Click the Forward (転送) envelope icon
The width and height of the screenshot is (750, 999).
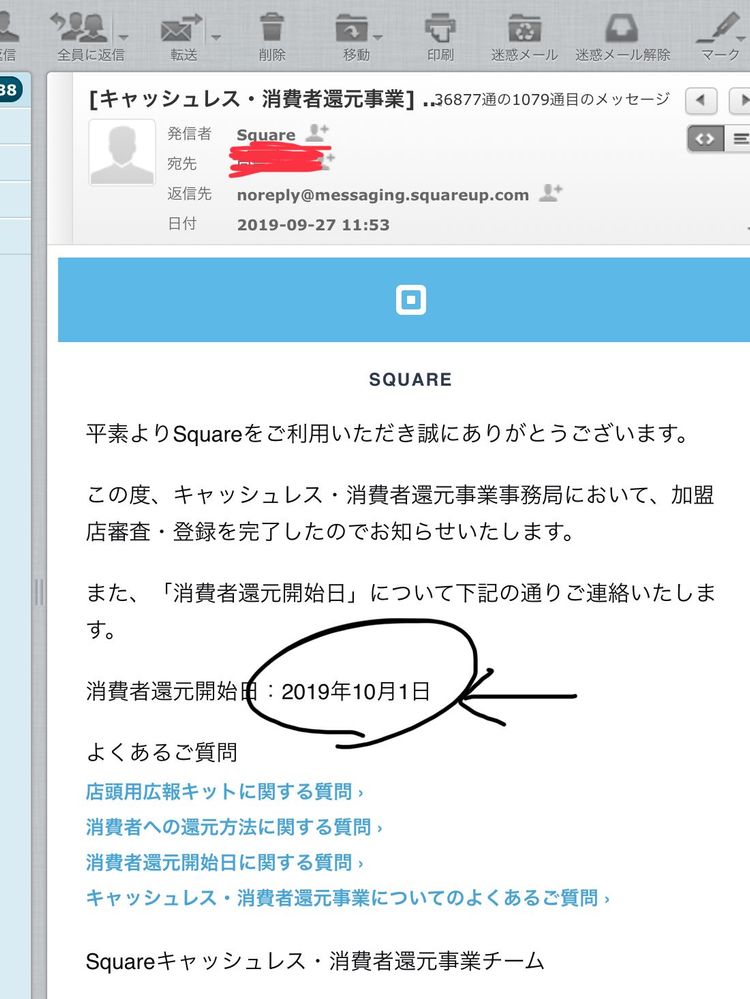click(181, 27)
